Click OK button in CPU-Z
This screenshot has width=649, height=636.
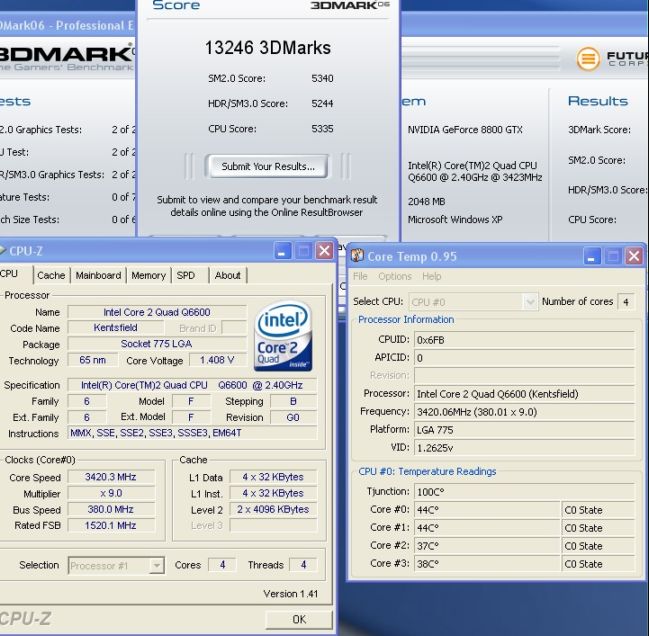[x=299, y=619]
